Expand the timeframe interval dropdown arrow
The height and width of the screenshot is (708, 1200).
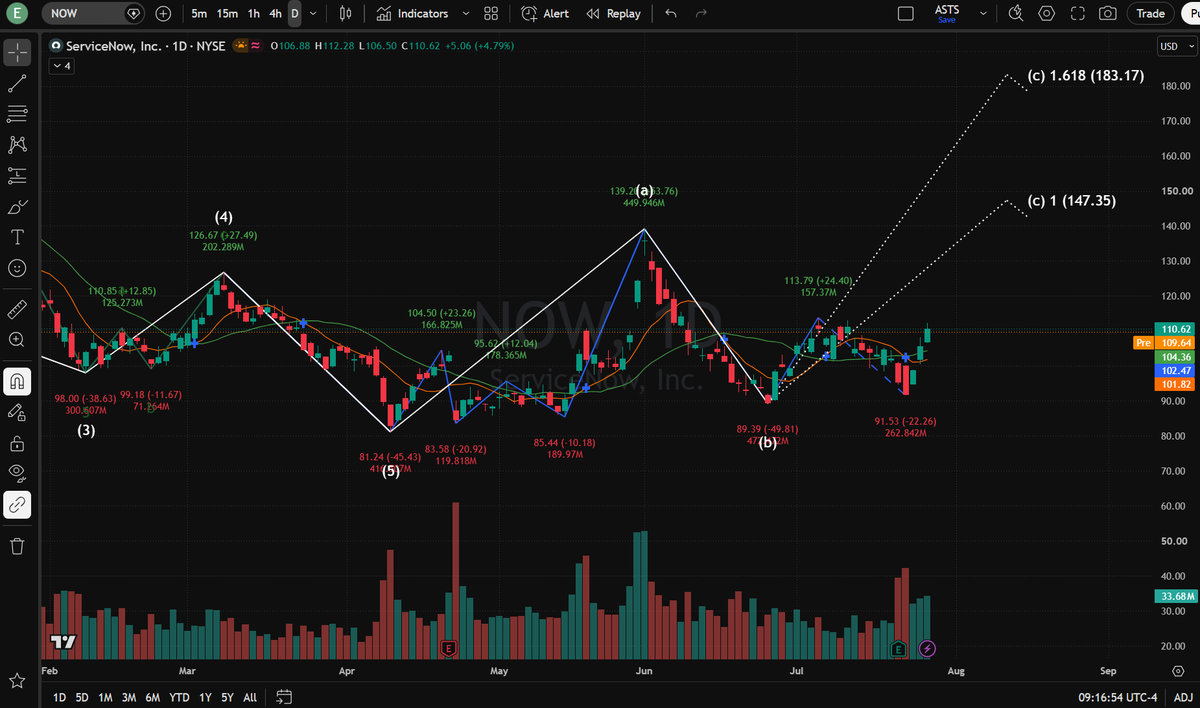click(x=315, y=14)
